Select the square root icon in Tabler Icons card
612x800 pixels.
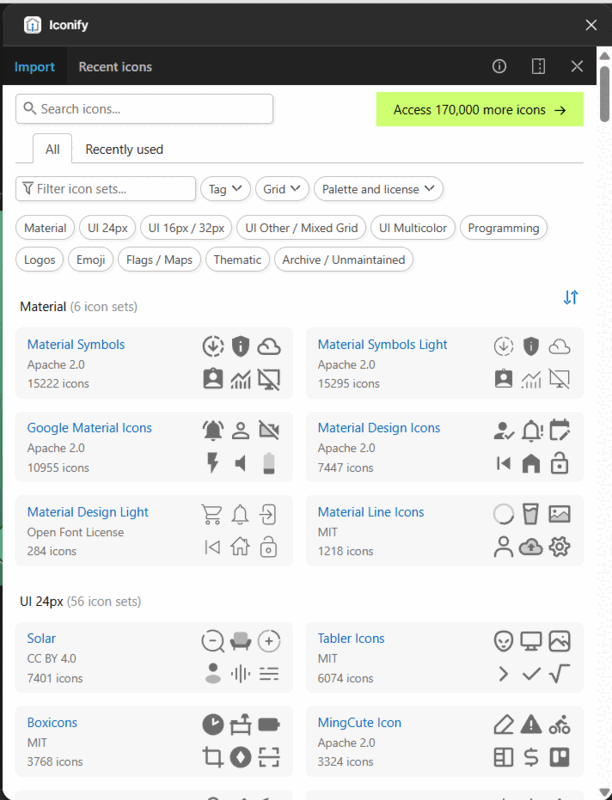[559, 674]
